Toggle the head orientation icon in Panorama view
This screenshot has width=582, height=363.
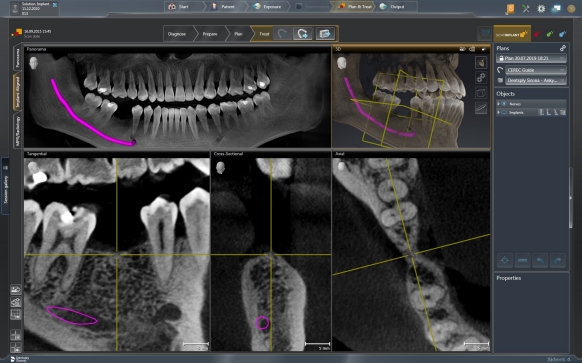tap(33, 63)
